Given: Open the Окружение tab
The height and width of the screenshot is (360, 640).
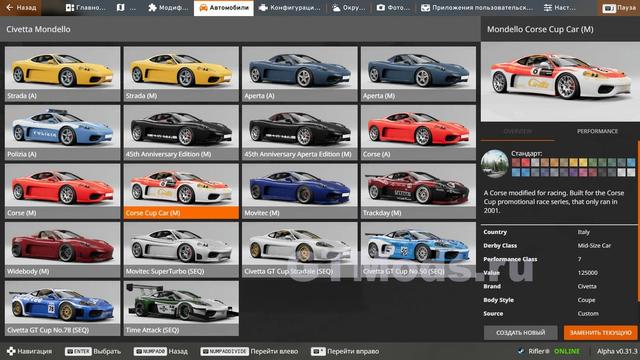Looking at the screenshot, I should coord(348,8).
